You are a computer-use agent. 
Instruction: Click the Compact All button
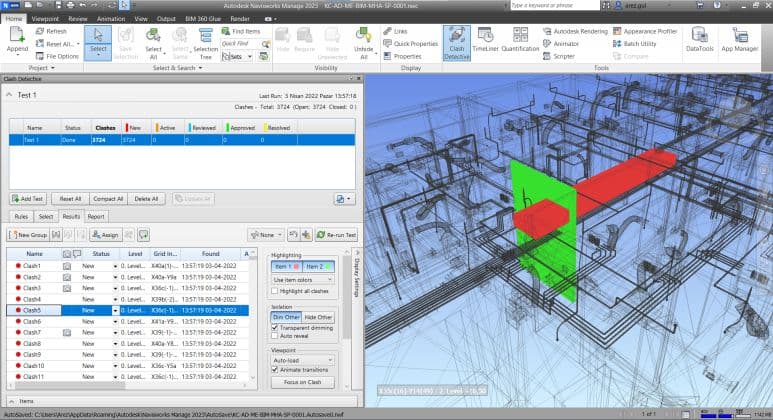[x=108, y=199]
